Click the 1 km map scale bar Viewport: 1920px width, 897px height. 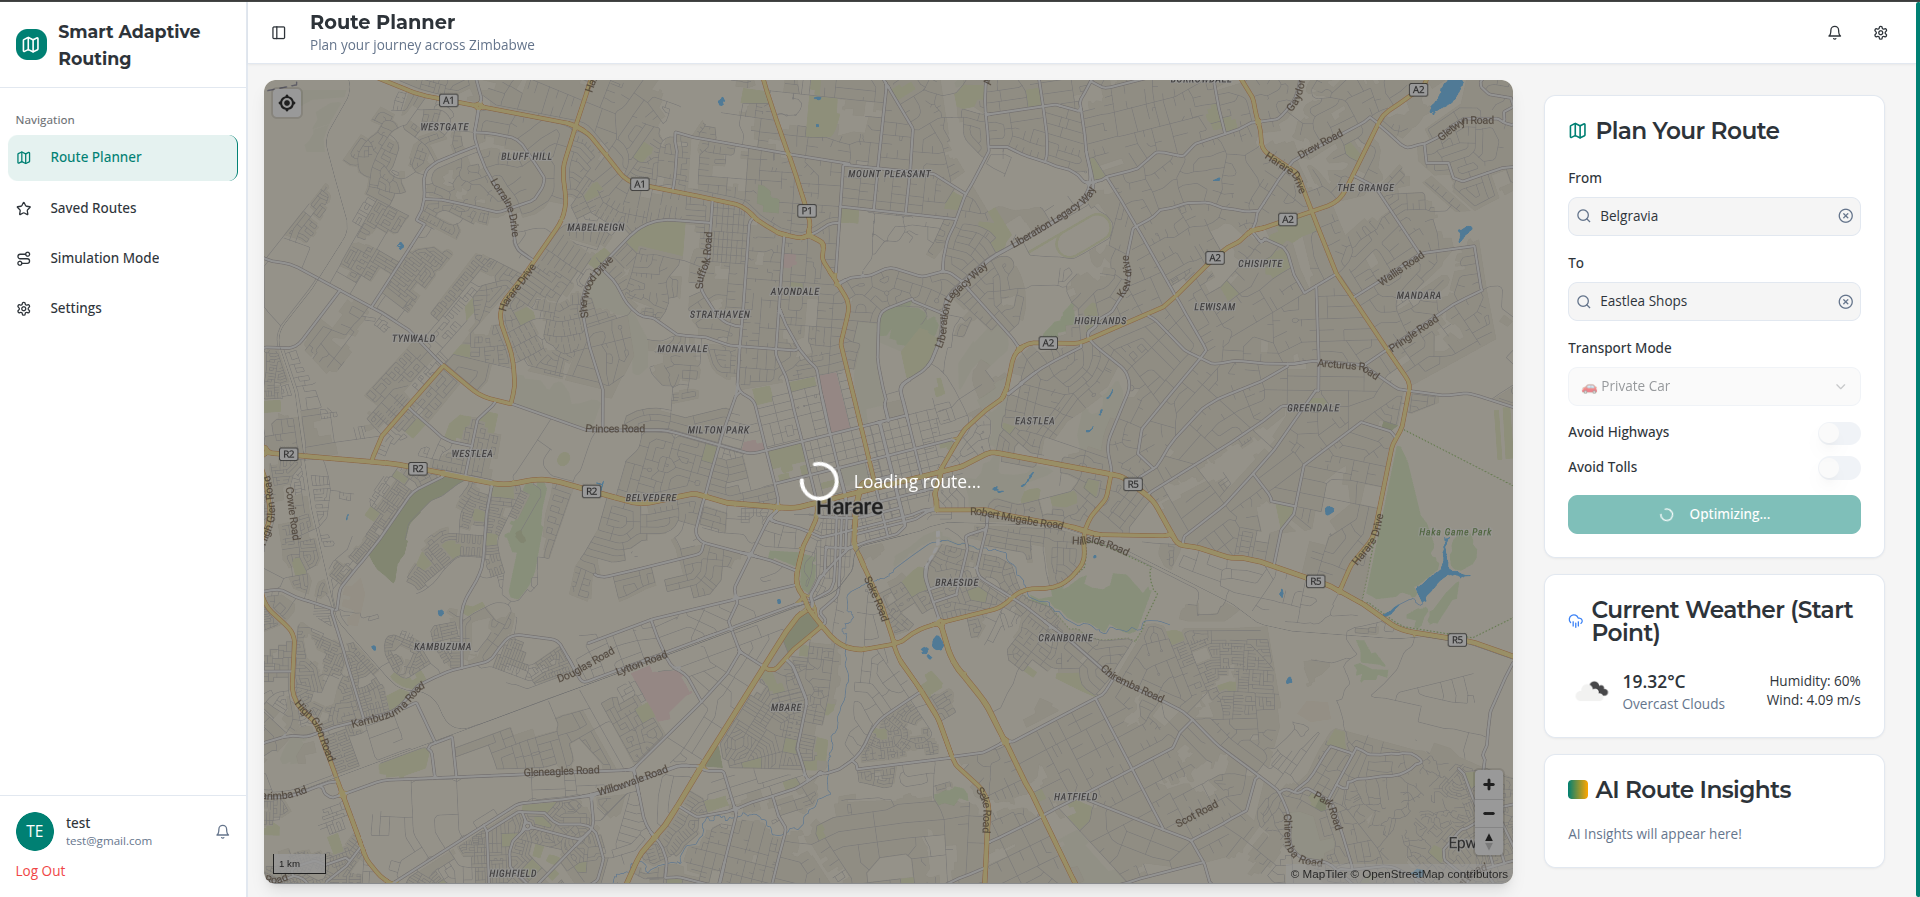299,864
